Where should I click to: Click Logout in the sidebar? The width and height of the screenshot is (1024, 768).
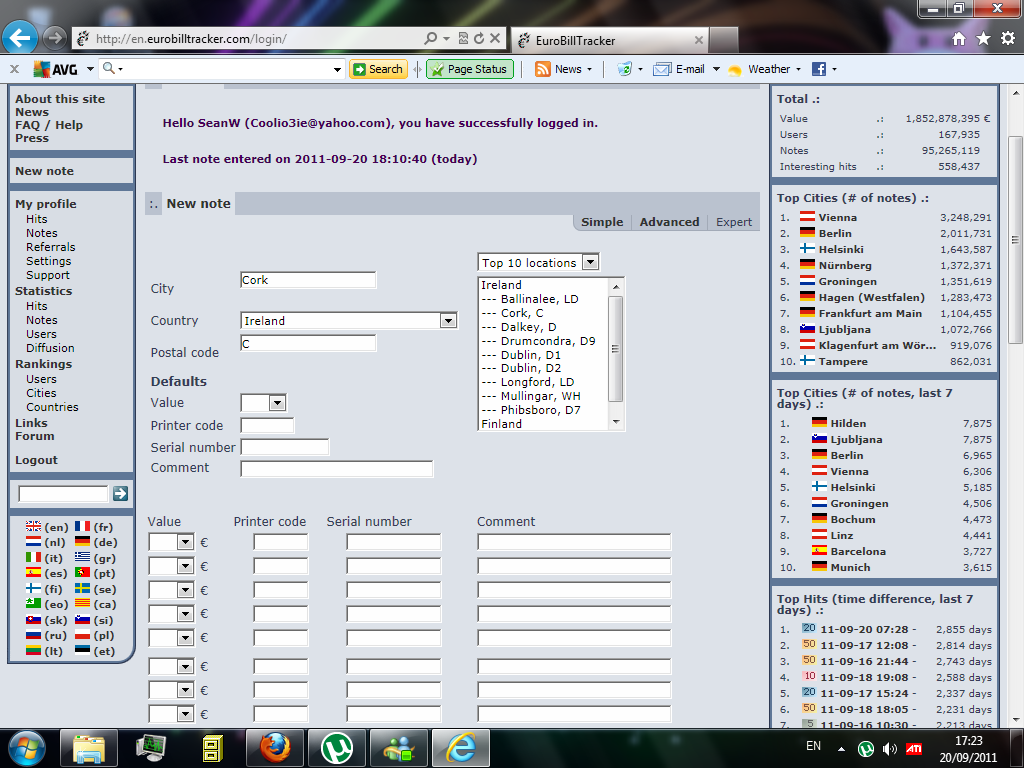(36, 460)
